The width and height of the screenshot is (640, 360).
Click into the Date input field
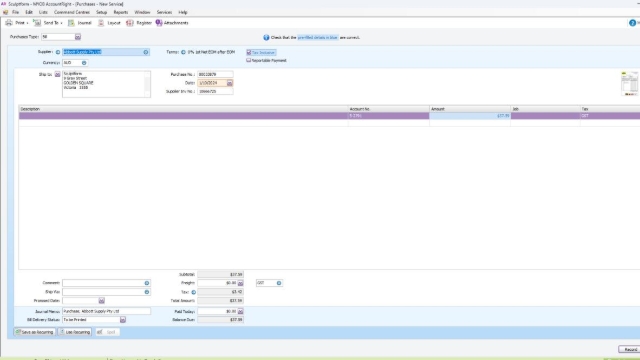(212, 83)
